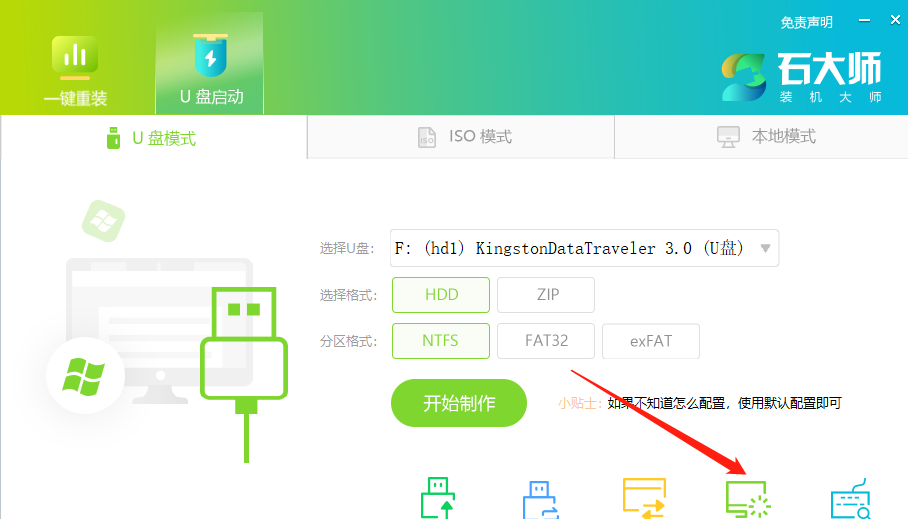This screenshot has width=908, height=519.
Task: Click the 石大师 logo
Action: [x=801, y=77]
